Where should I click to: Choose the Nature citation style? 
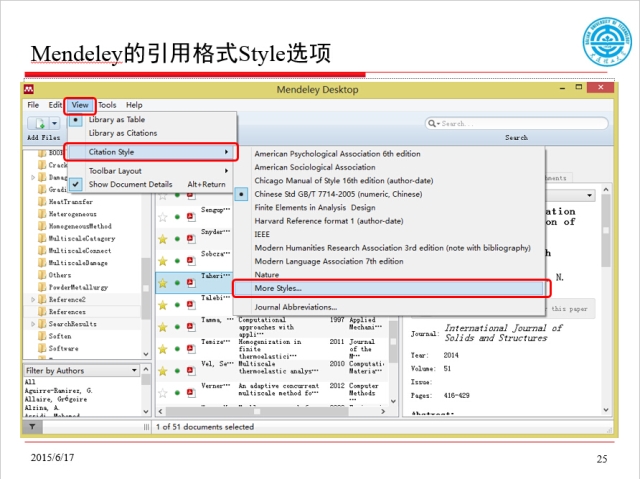[x=267, y=275]
